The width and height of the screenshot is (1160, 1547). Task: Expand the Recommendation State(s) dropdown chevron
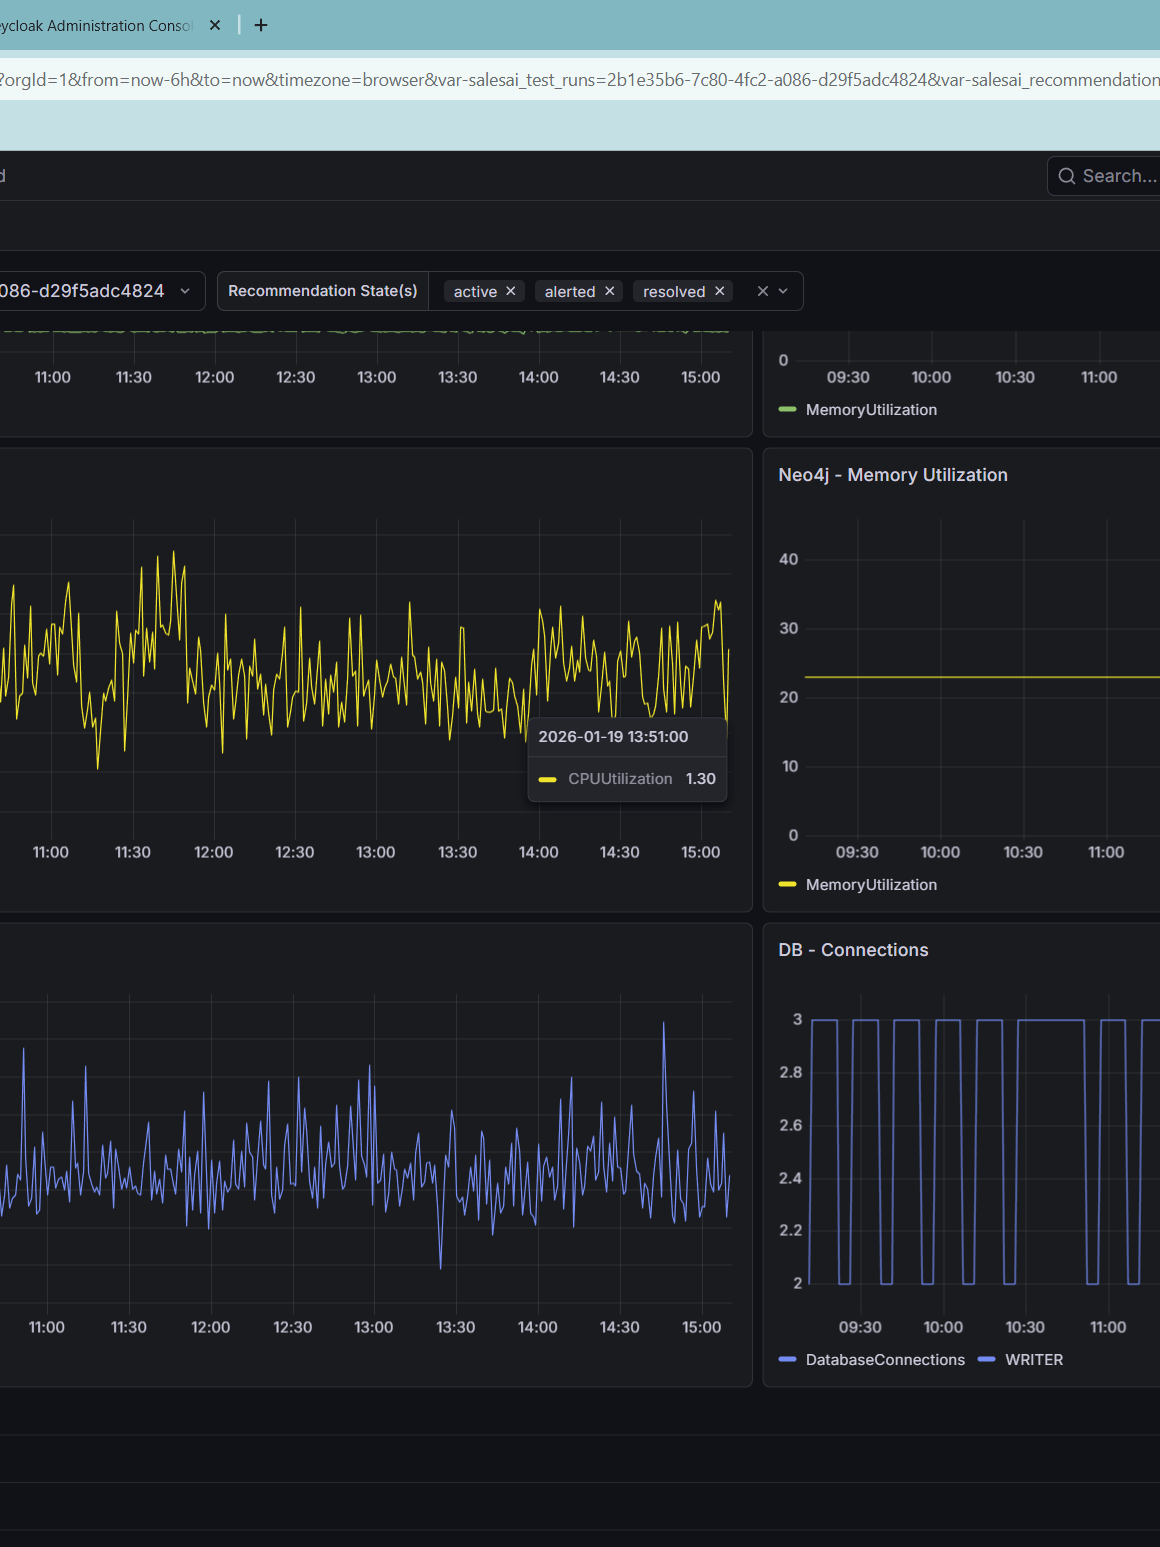784,291
